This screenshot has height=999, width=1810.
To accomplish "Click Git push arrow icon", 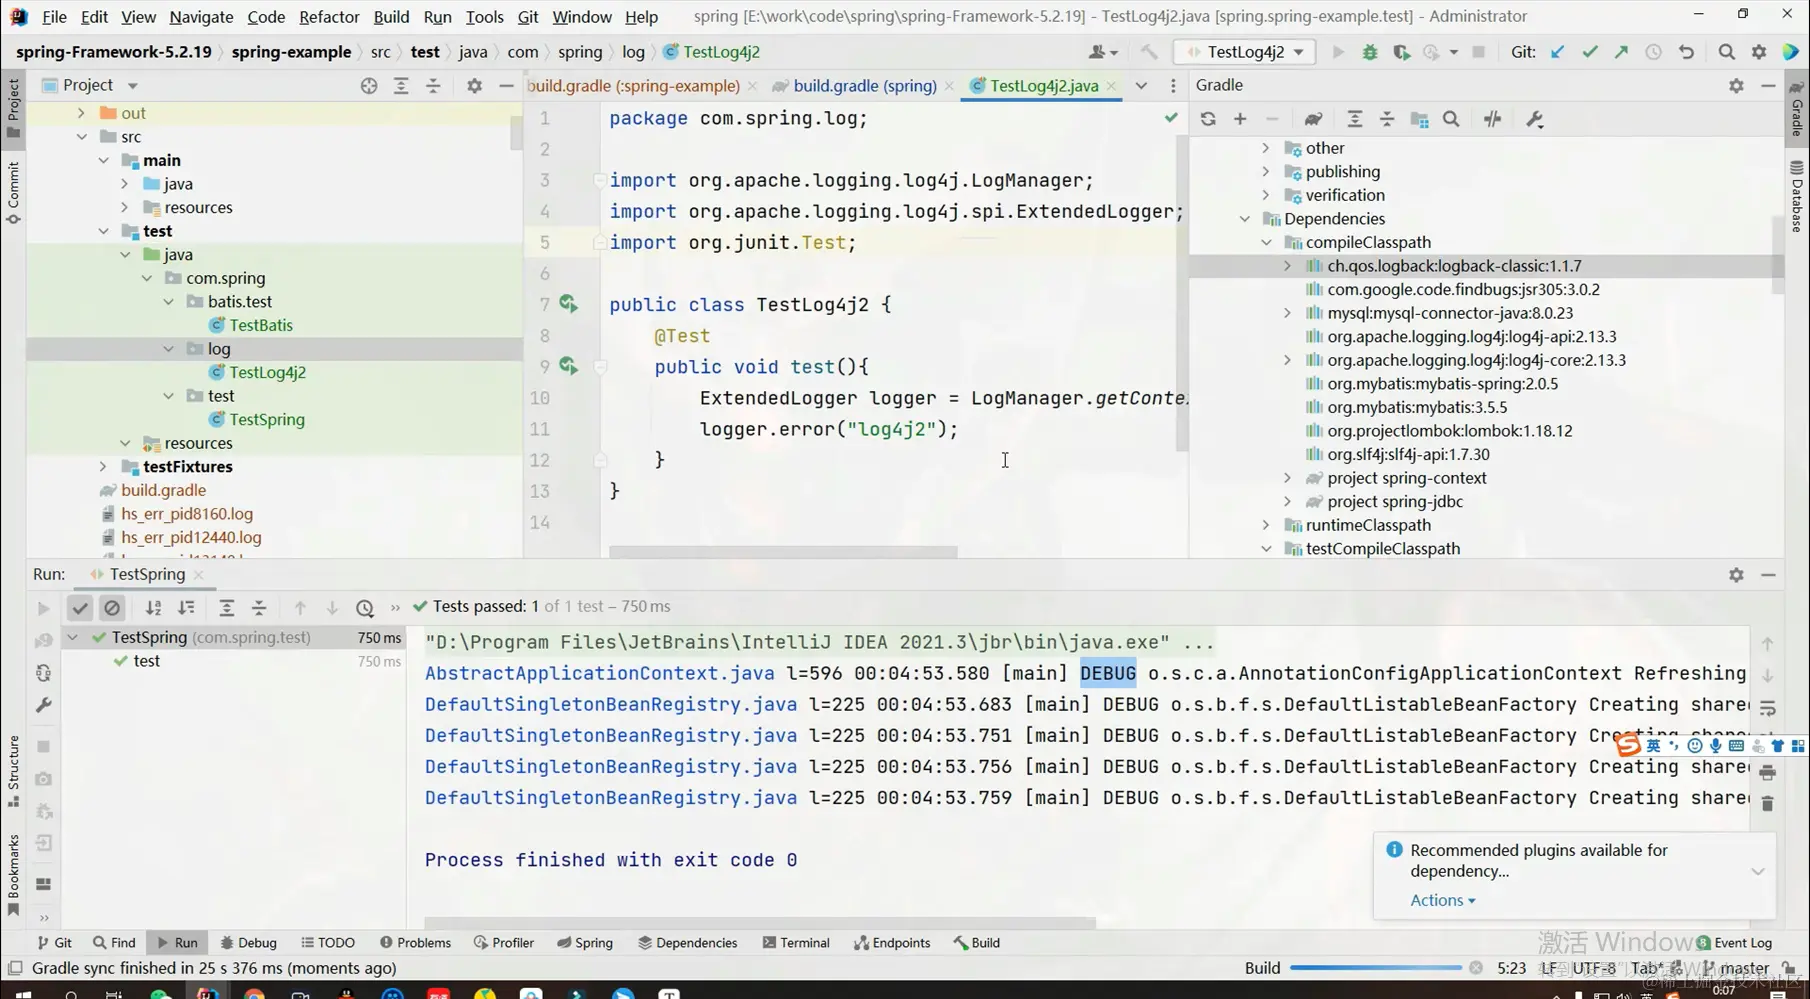I will click(1621, 52).
